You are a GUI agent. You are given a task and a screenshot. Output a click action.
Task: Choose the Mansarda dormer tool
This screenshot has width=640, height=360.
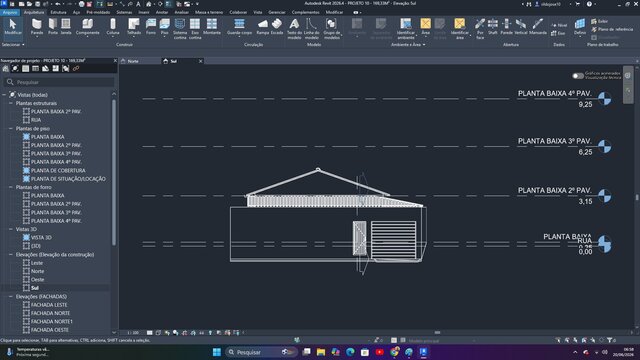pyautogui.click(x=538, y=27)
